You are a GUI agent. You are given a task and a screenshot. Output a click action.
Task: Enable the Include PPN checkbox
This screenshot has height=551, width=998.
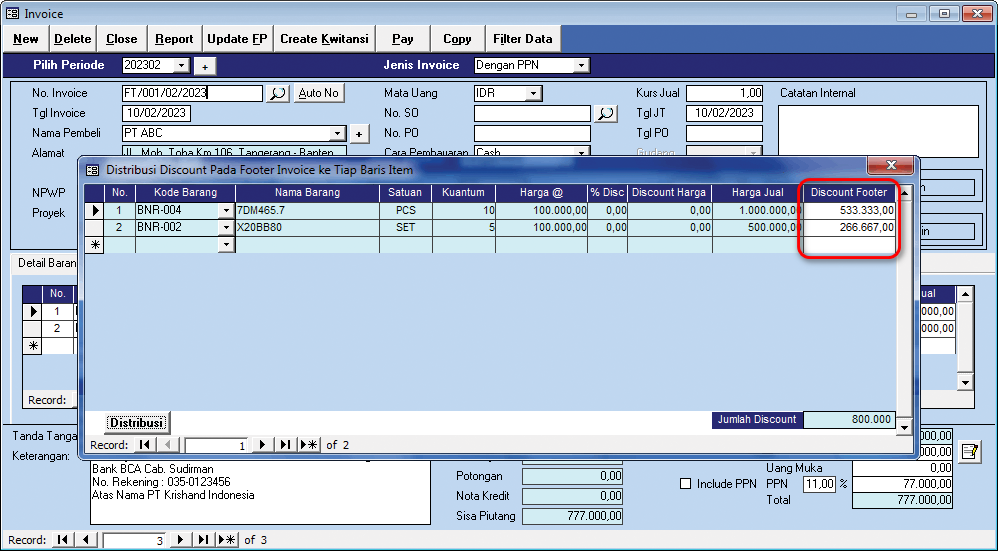685,484
